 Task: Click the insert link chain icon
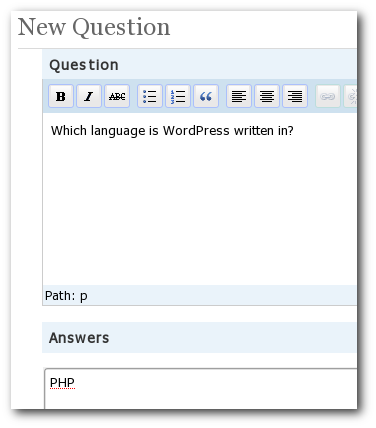tap(328, 96)
